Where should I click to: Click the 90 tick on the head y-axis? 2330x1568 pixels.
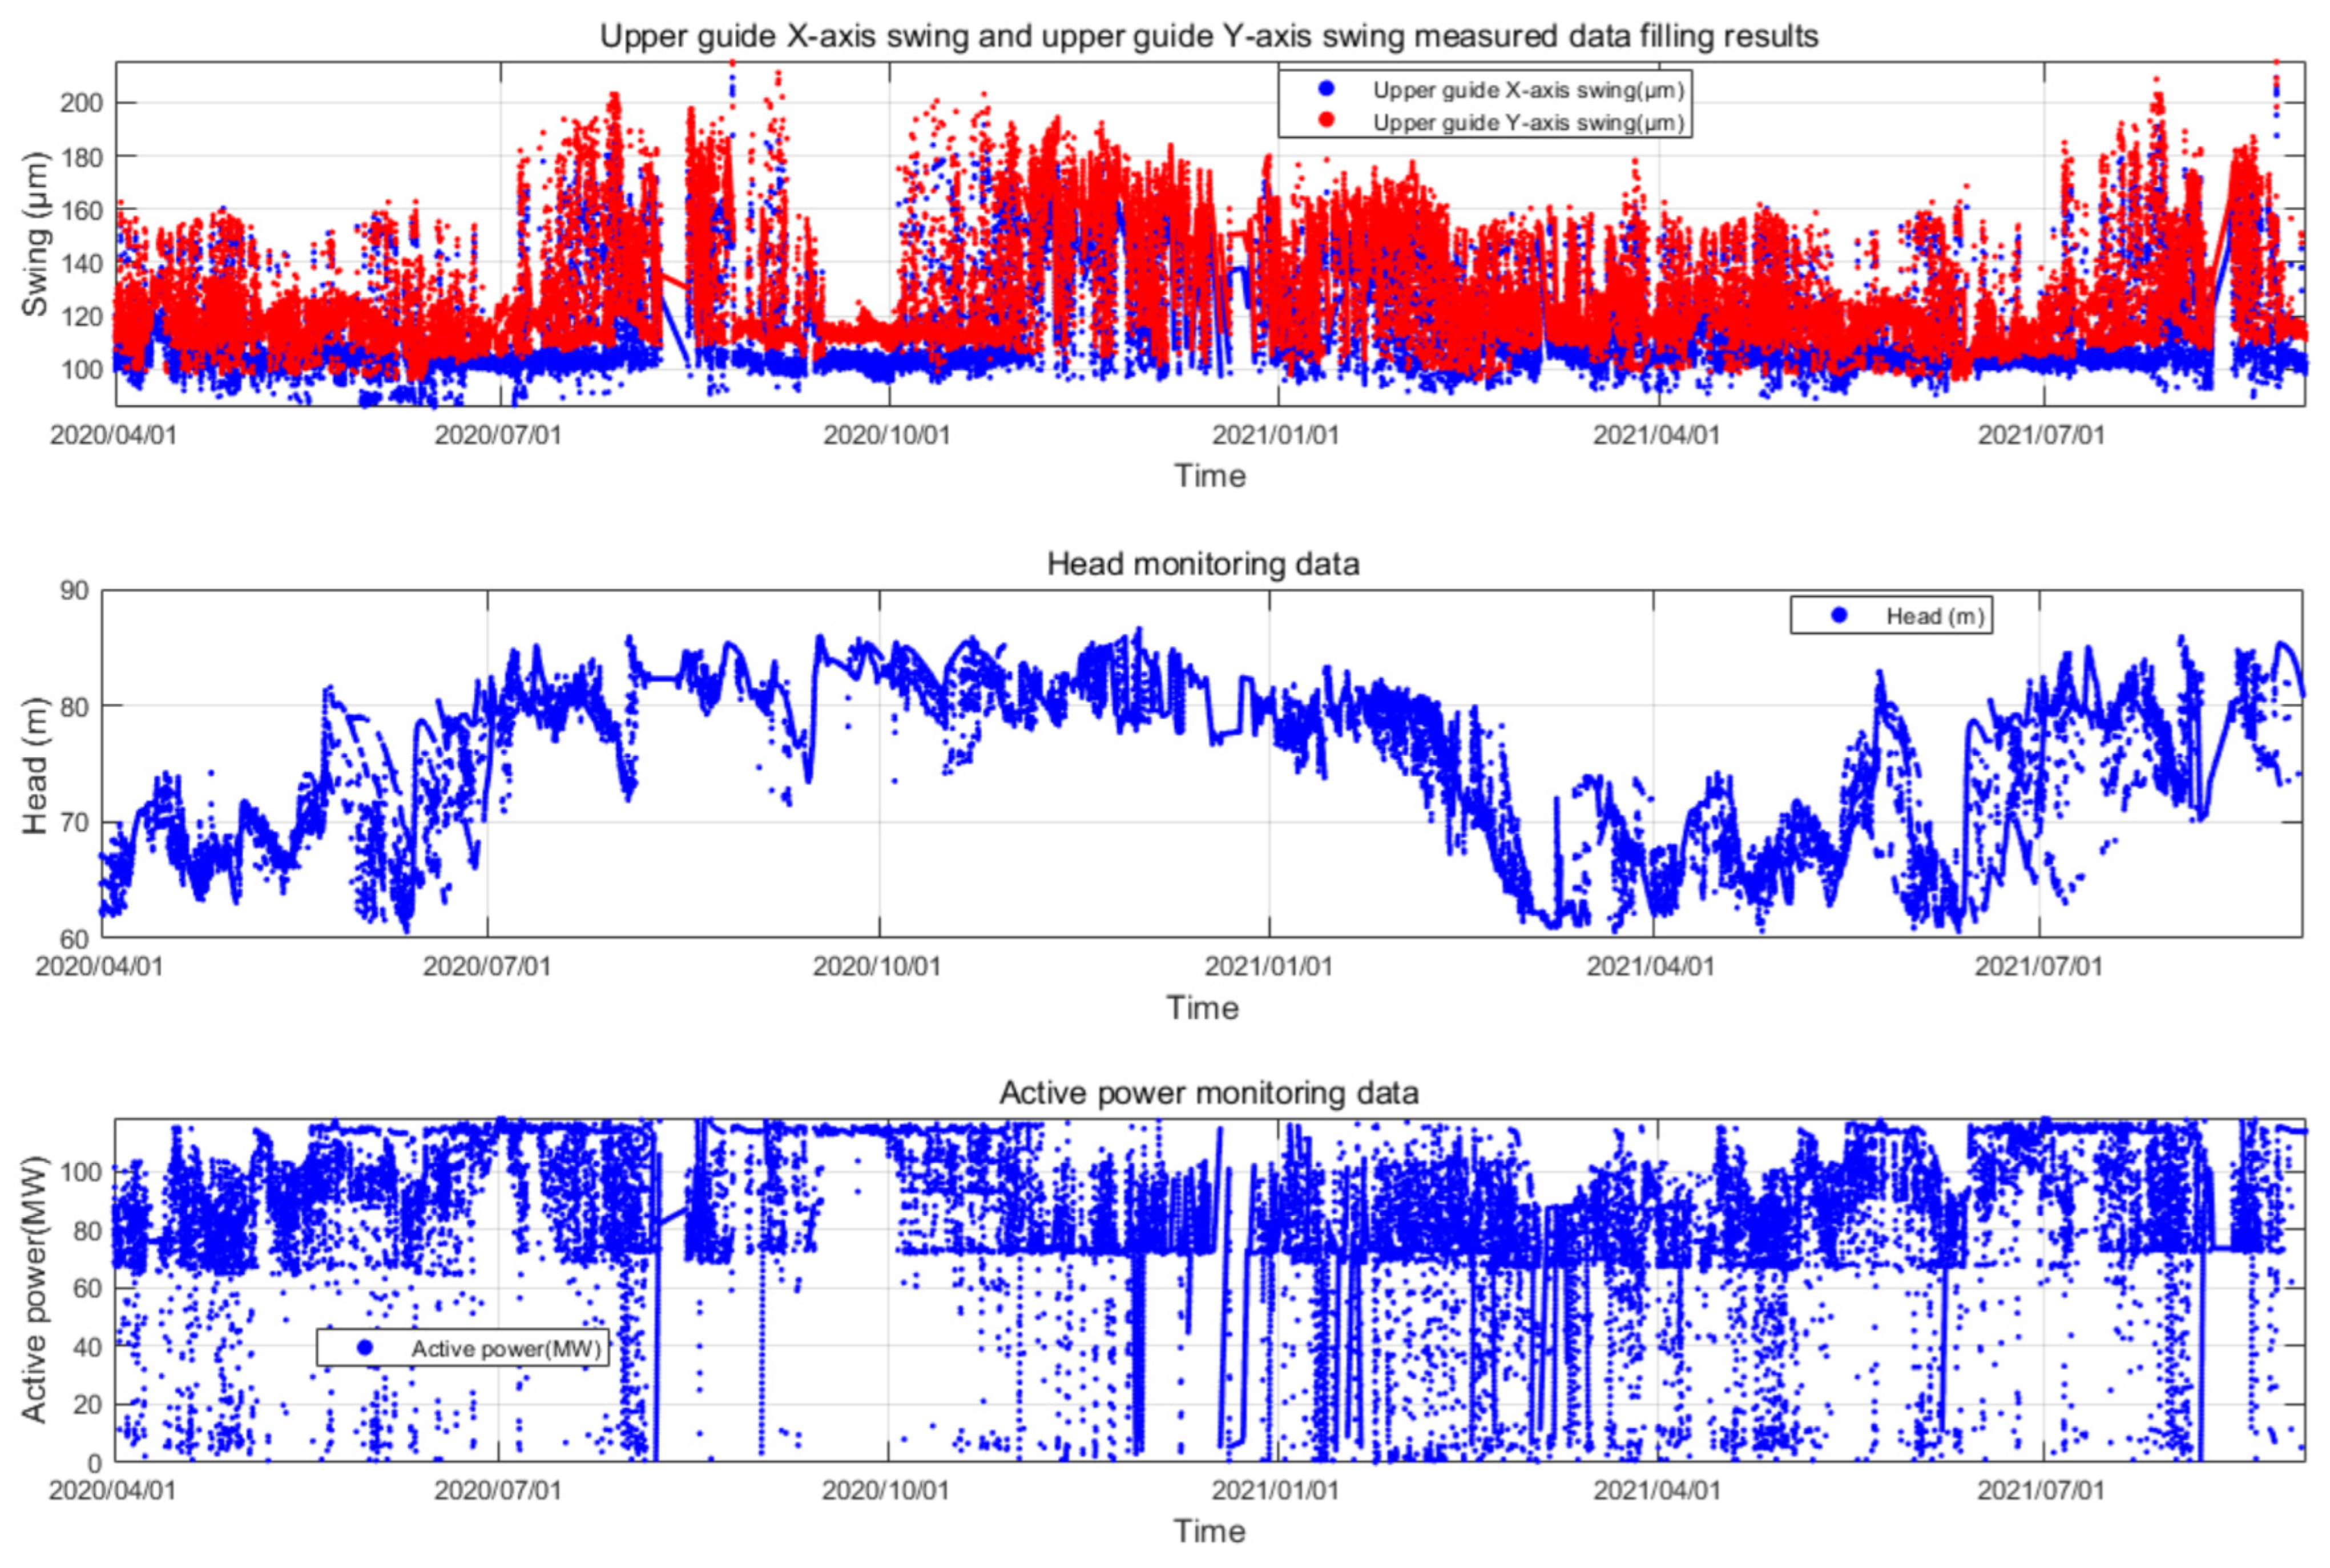coord(74,591)
